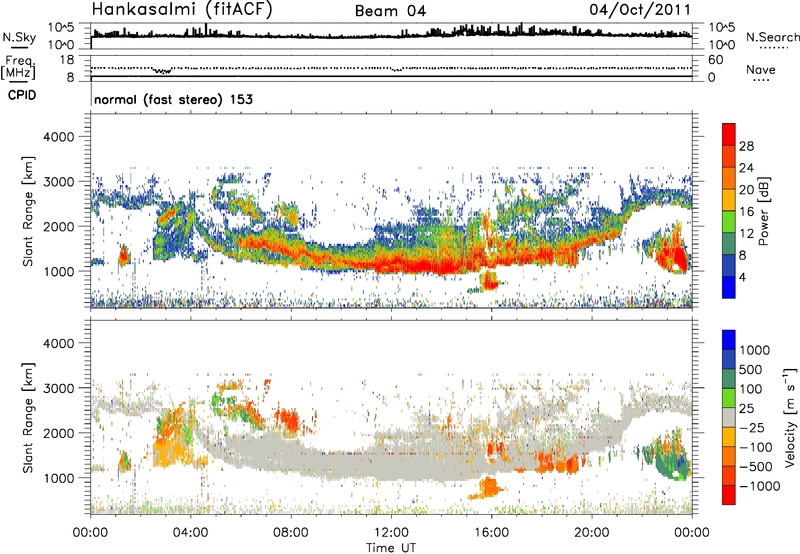Viewport: 800px width, 554px height.
Task: Click the 'CPID' label
Action: click(x=22, y=95)
